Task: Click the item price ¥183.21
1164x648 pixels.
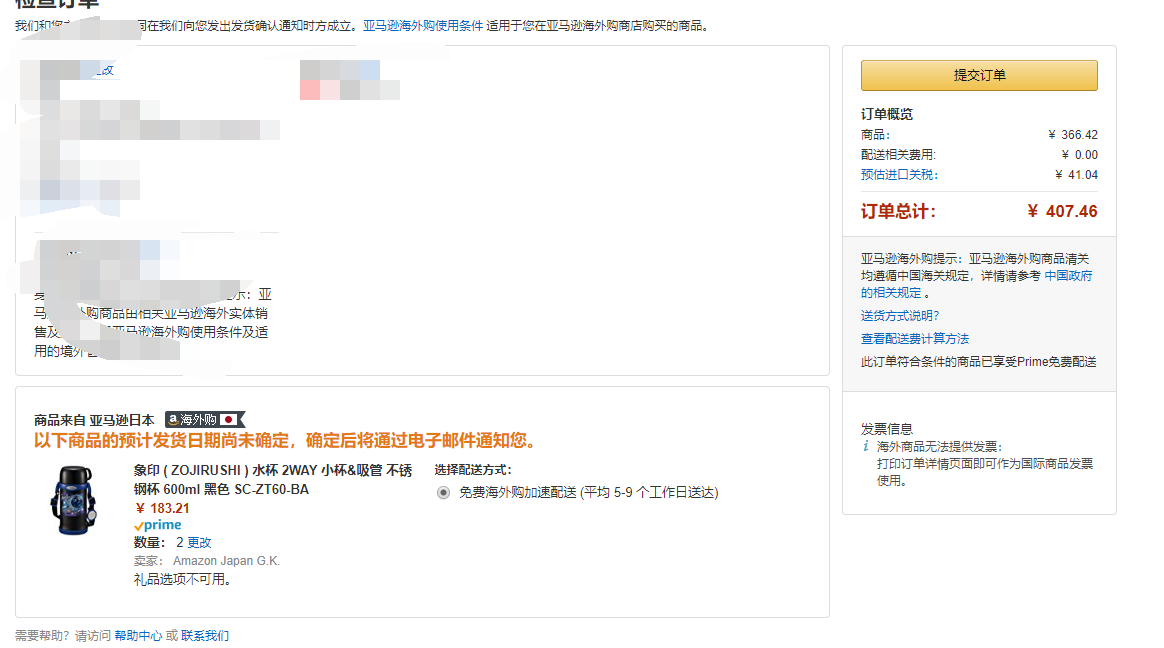Action: click(x=162, y=508)
